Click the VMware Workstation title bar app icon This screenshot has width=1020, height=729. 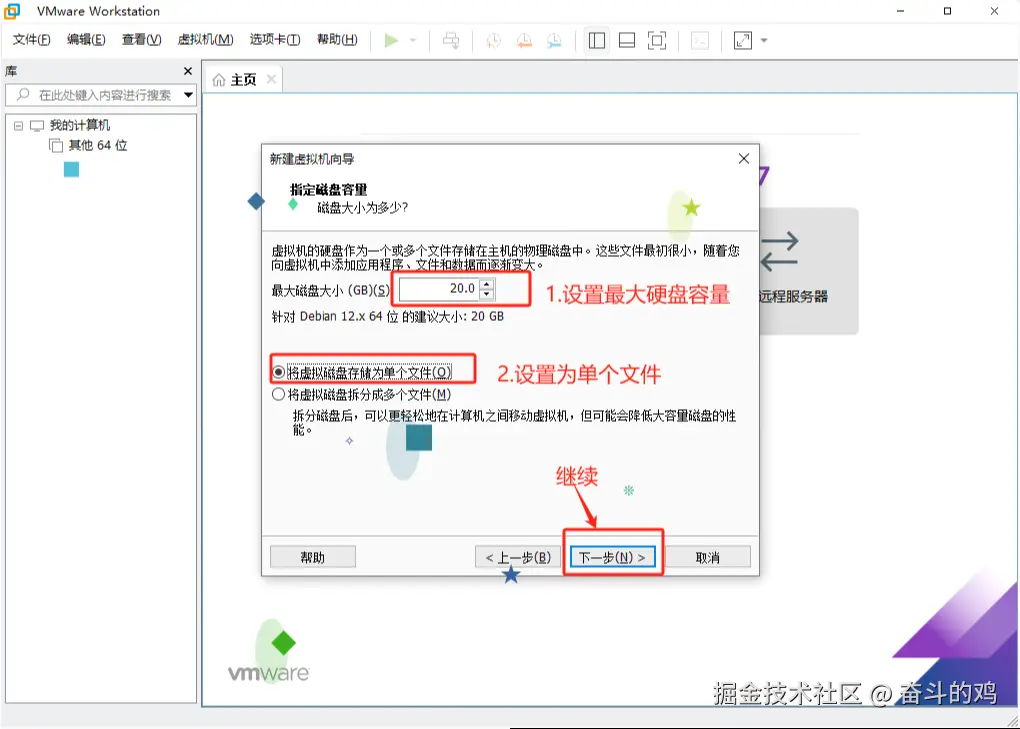[x=12, y=11]
